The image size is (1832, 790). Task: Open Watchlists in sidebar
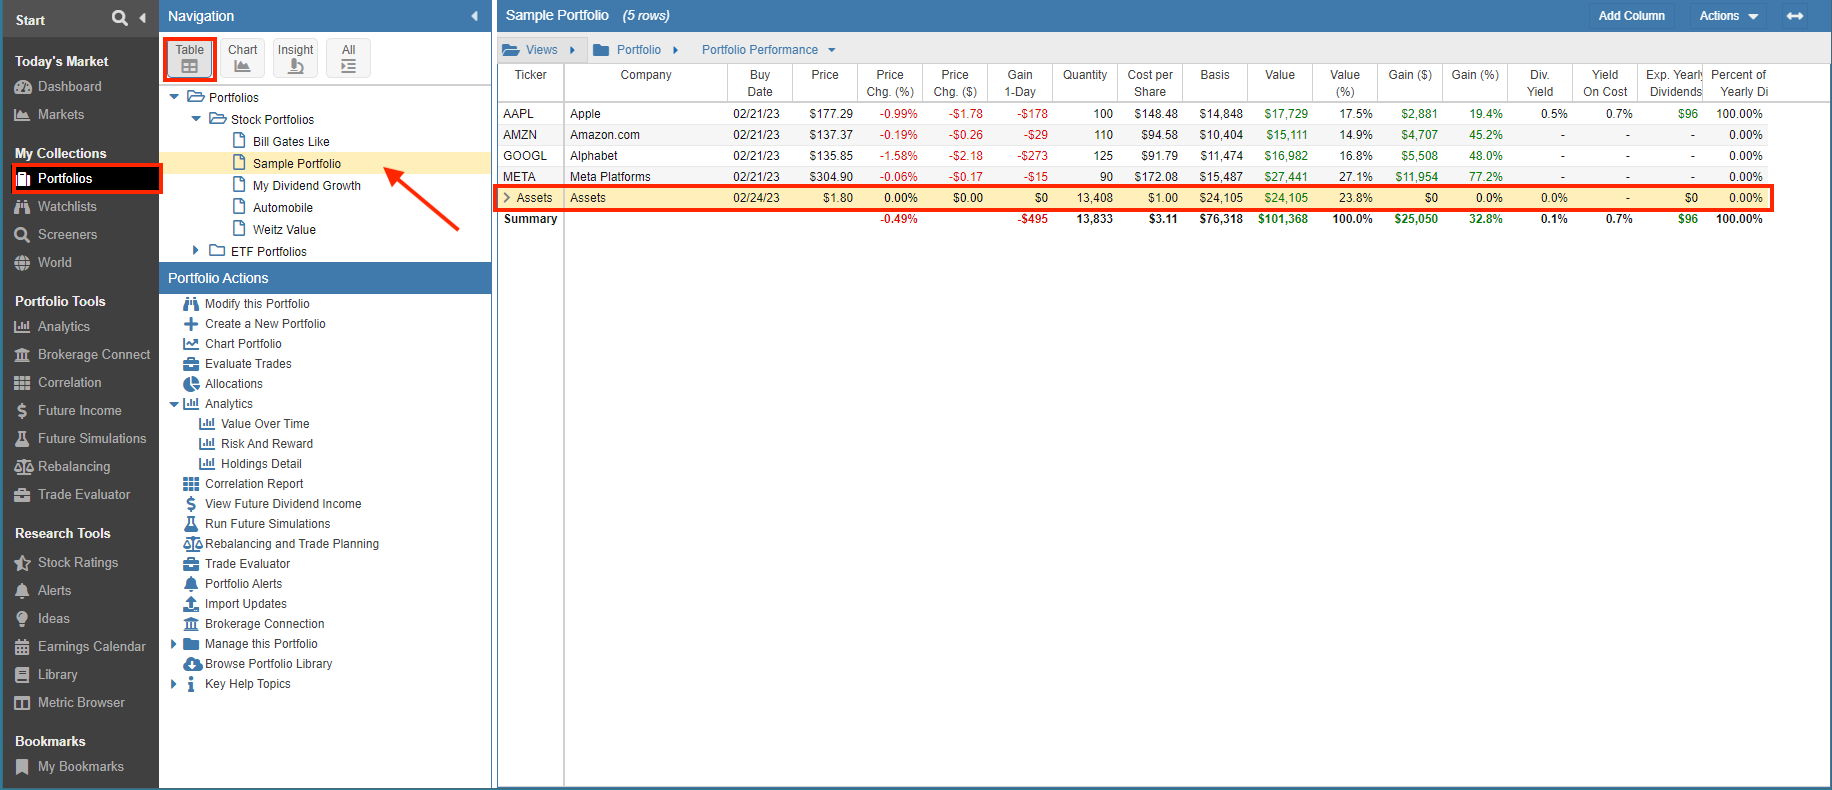click(x=55, y=207)
